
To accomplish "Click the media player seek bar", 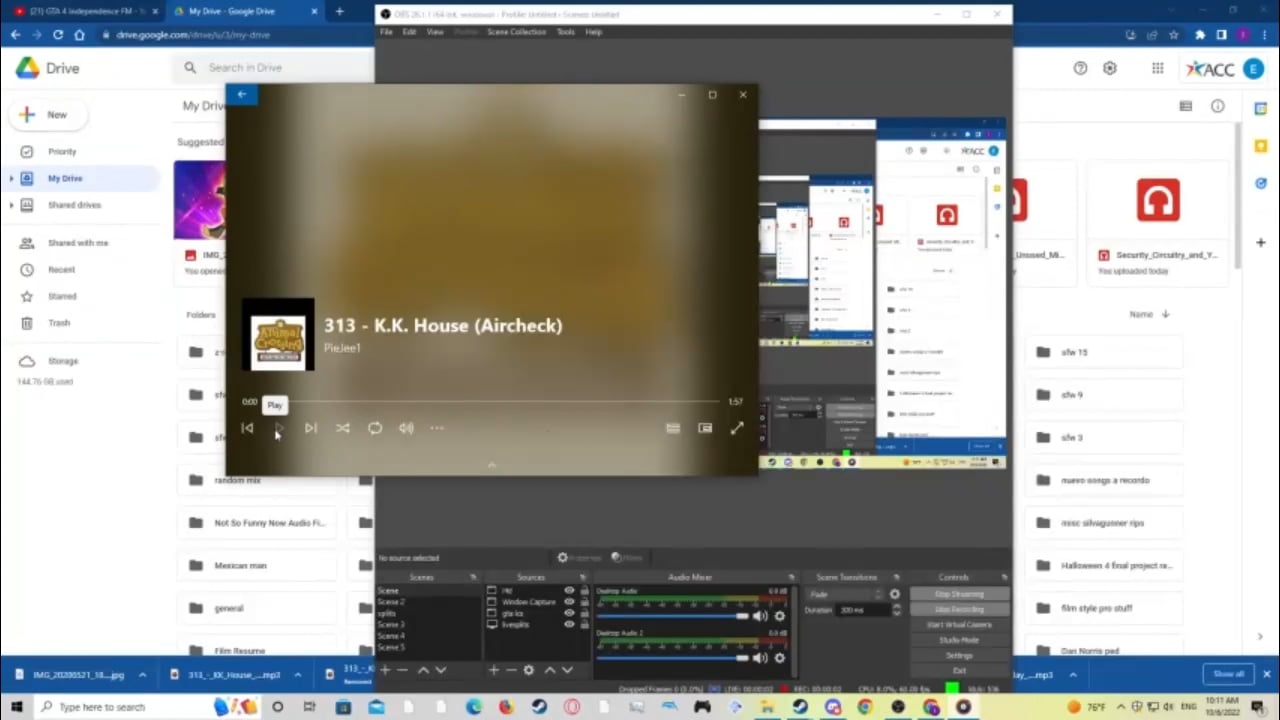I will [490, 402].
